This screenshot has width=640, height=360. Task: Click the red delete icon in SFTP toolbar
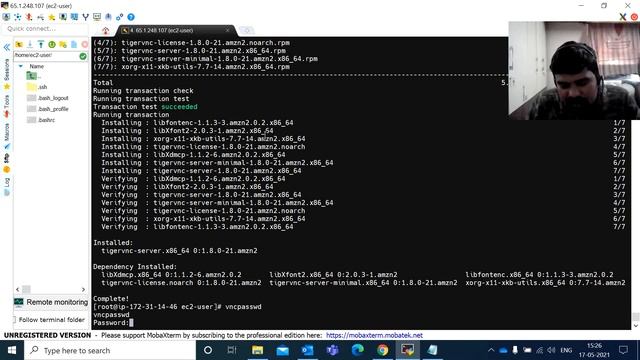coord(84,44)
